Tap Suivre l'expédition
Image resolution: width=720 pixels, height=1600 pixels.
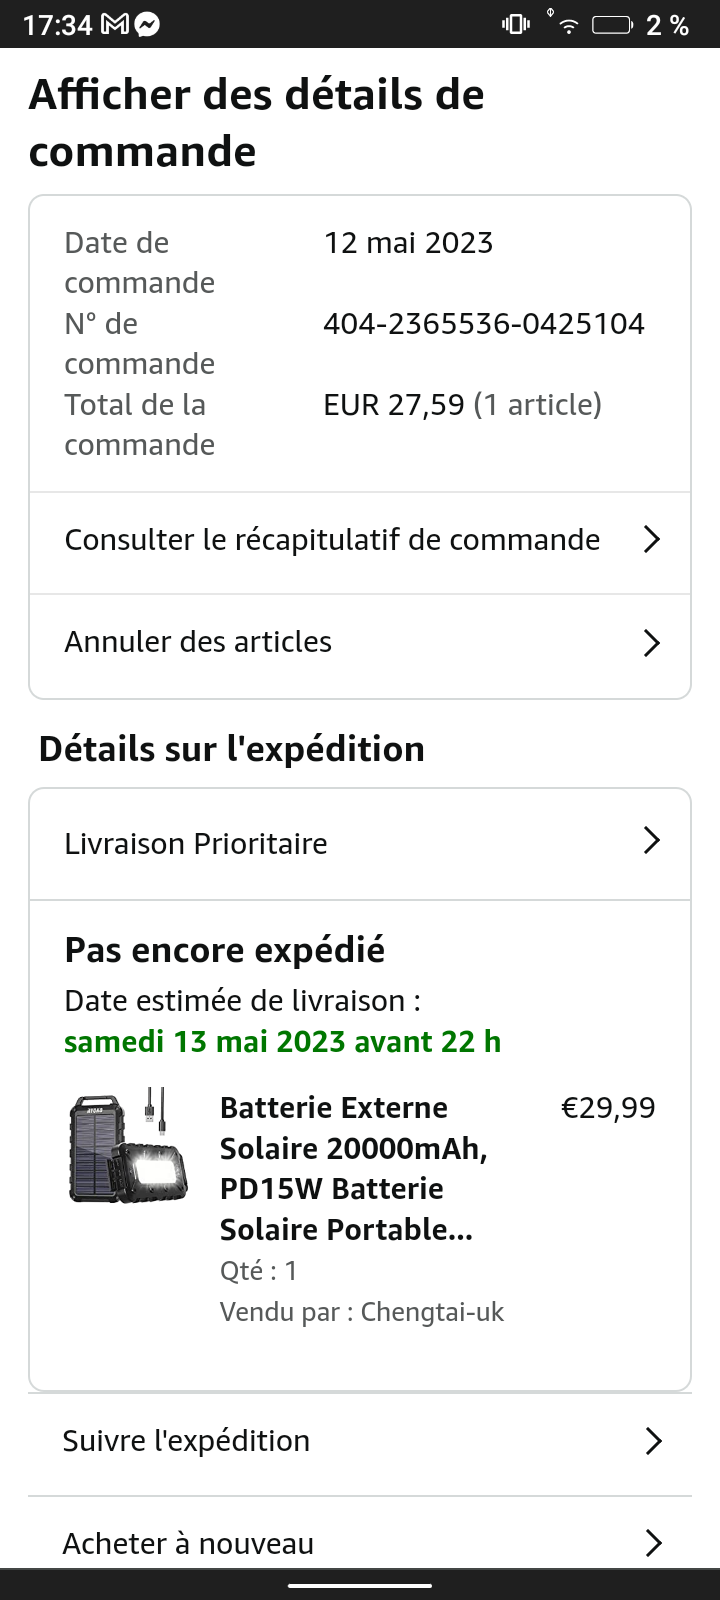(x=186, y=1441)
